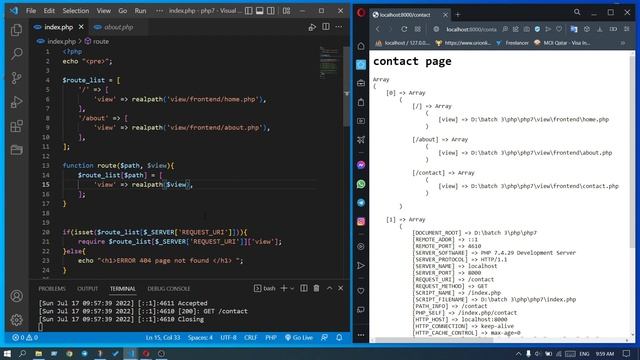The image size is (640, 360).
Task: Search tabs in Opera title bar
Action: [x=577, y=12]
